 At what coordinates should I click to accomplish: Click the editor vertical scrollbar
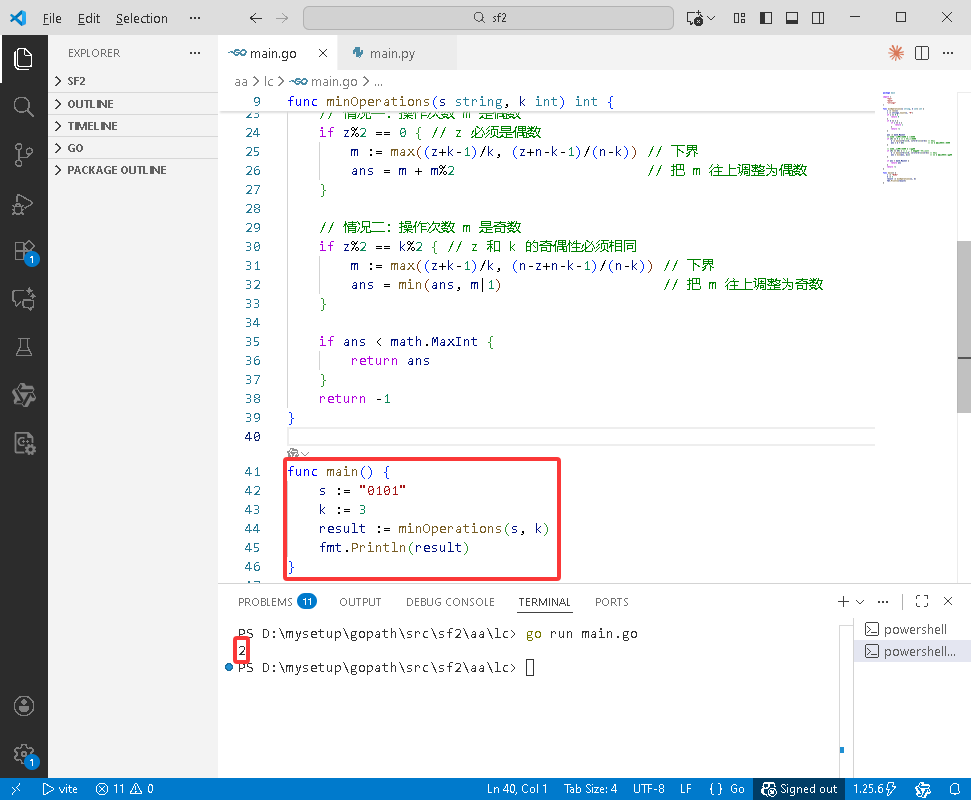(x=964, y=326)
